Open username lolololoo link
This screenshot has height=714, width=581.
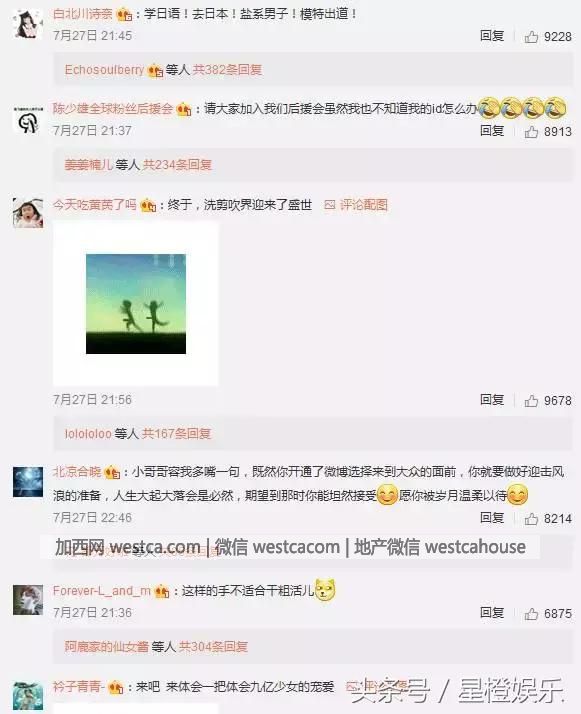88,433
